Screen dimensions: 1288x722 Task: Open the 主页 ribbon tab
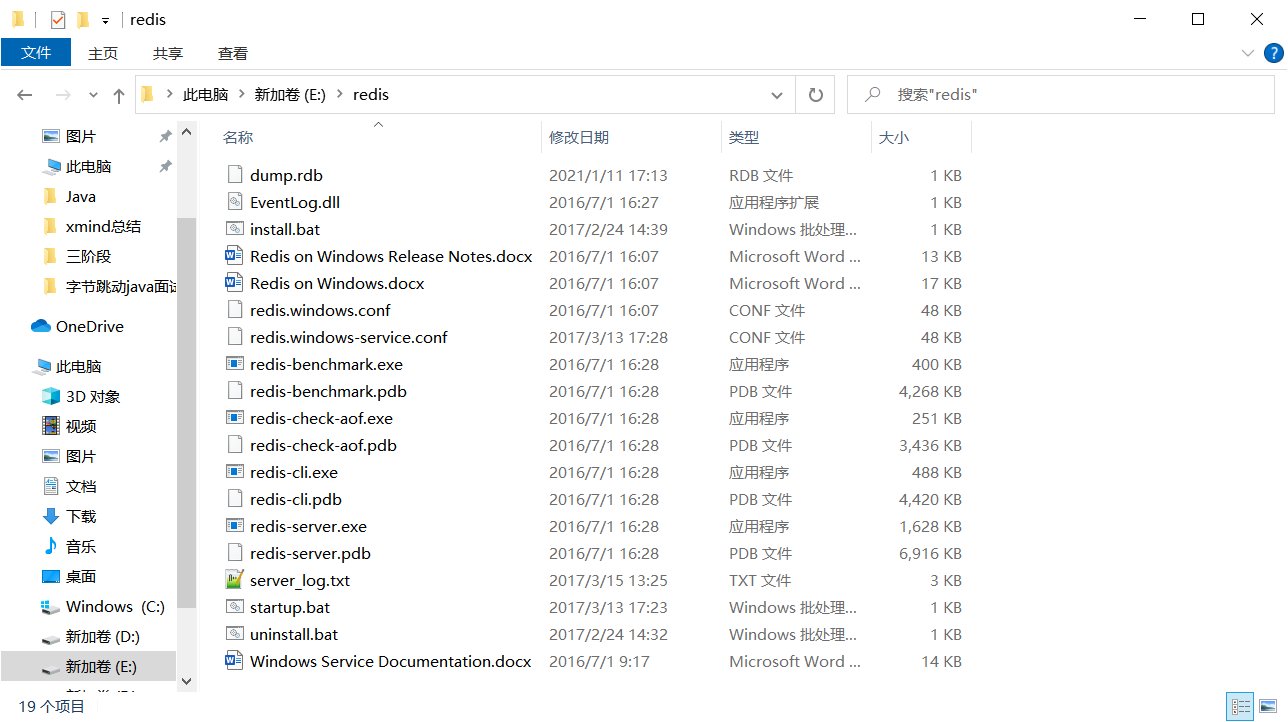(103, 53)
